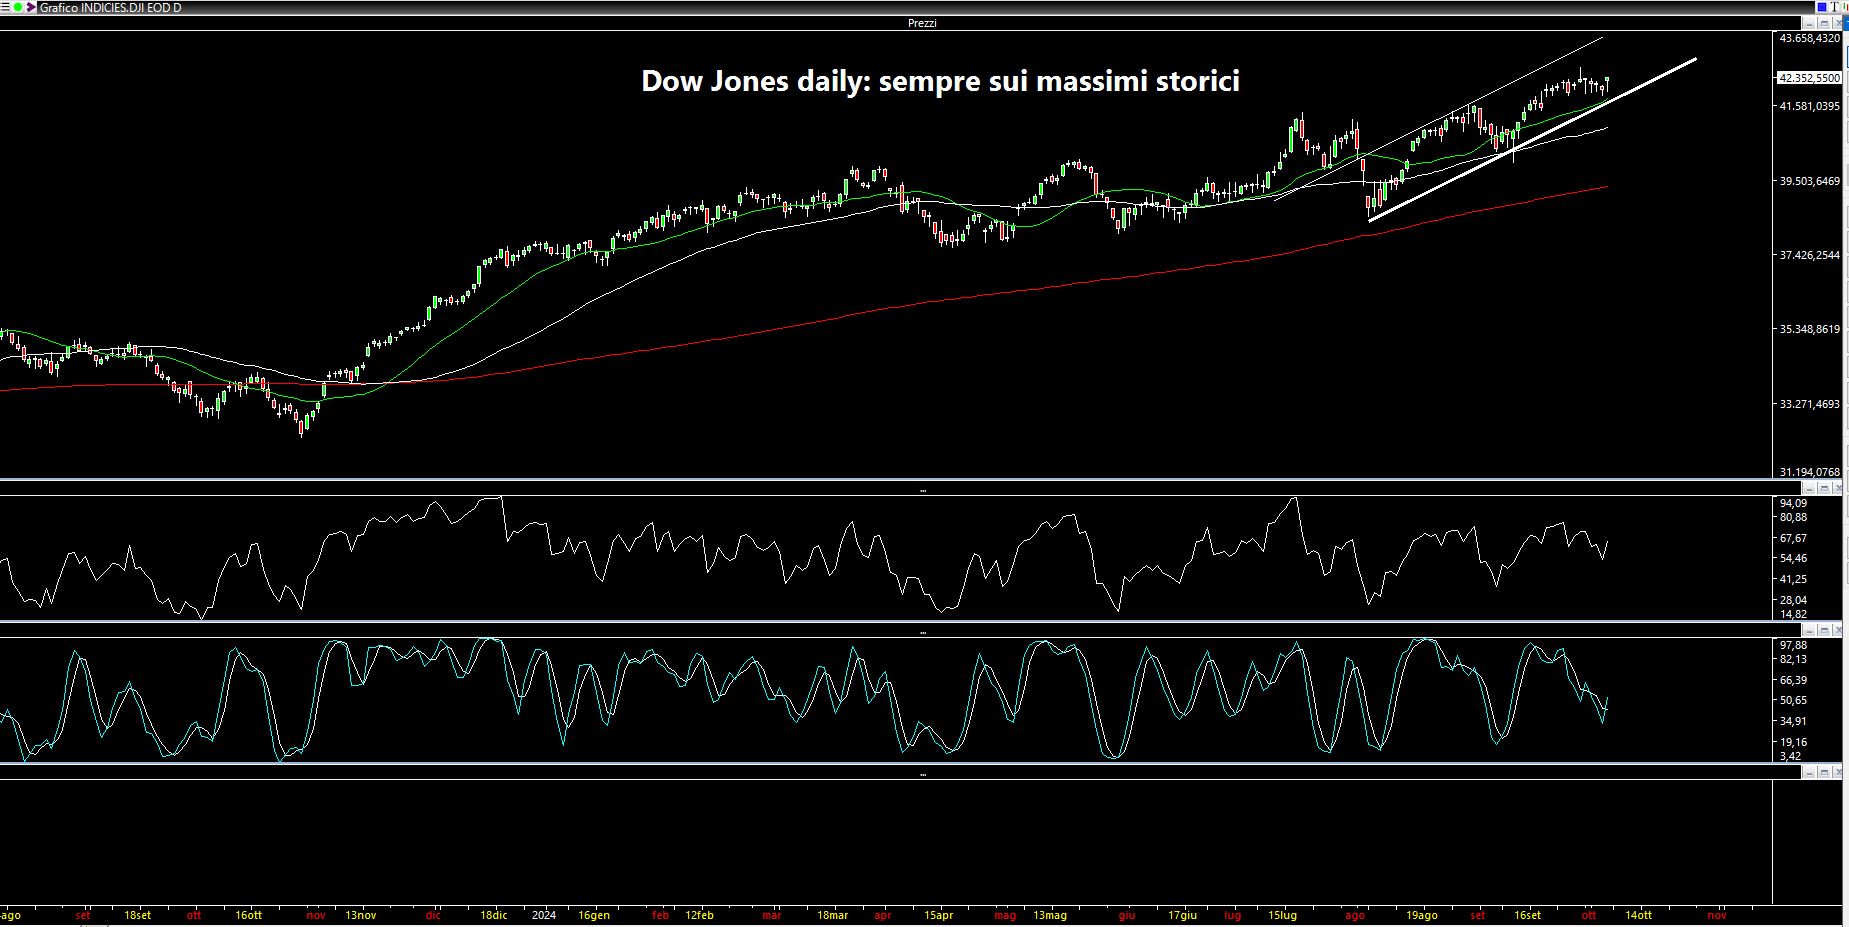The height and width of the screenshot is (927, 1849).
Task: Click the 19ago date label on time axis
Action: coord(1422,915)
